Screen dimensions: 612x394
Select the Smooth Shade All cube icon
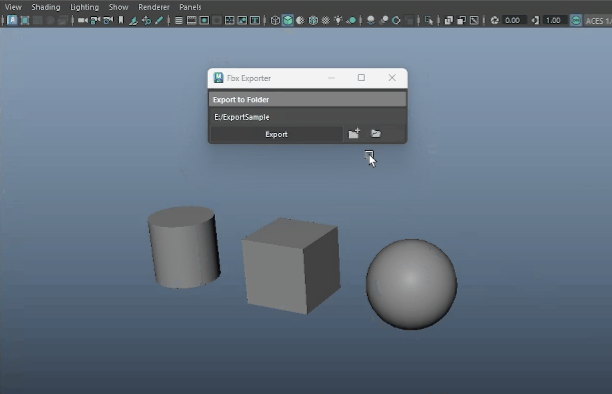pyautogui.click(x=288, y=20)
